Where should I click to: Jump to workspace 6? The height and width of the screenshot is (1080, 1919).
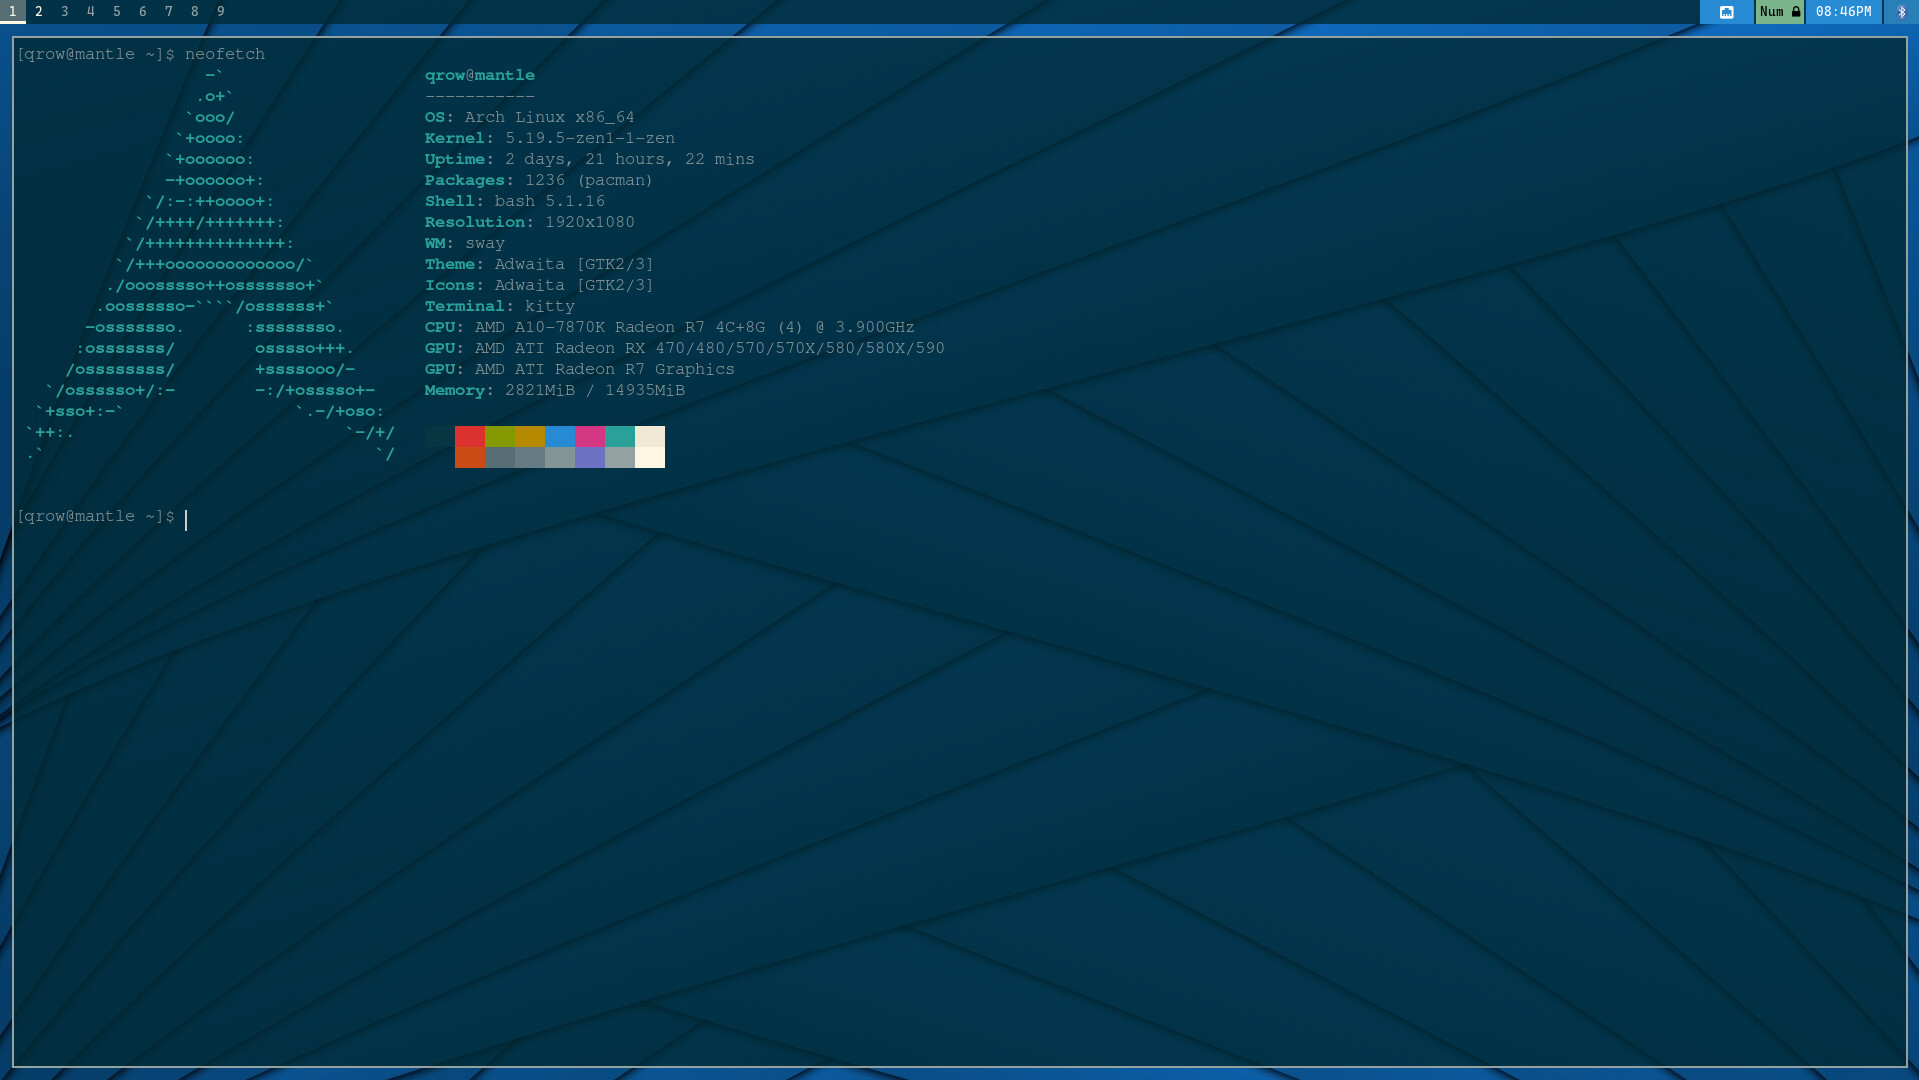[143, 12]
